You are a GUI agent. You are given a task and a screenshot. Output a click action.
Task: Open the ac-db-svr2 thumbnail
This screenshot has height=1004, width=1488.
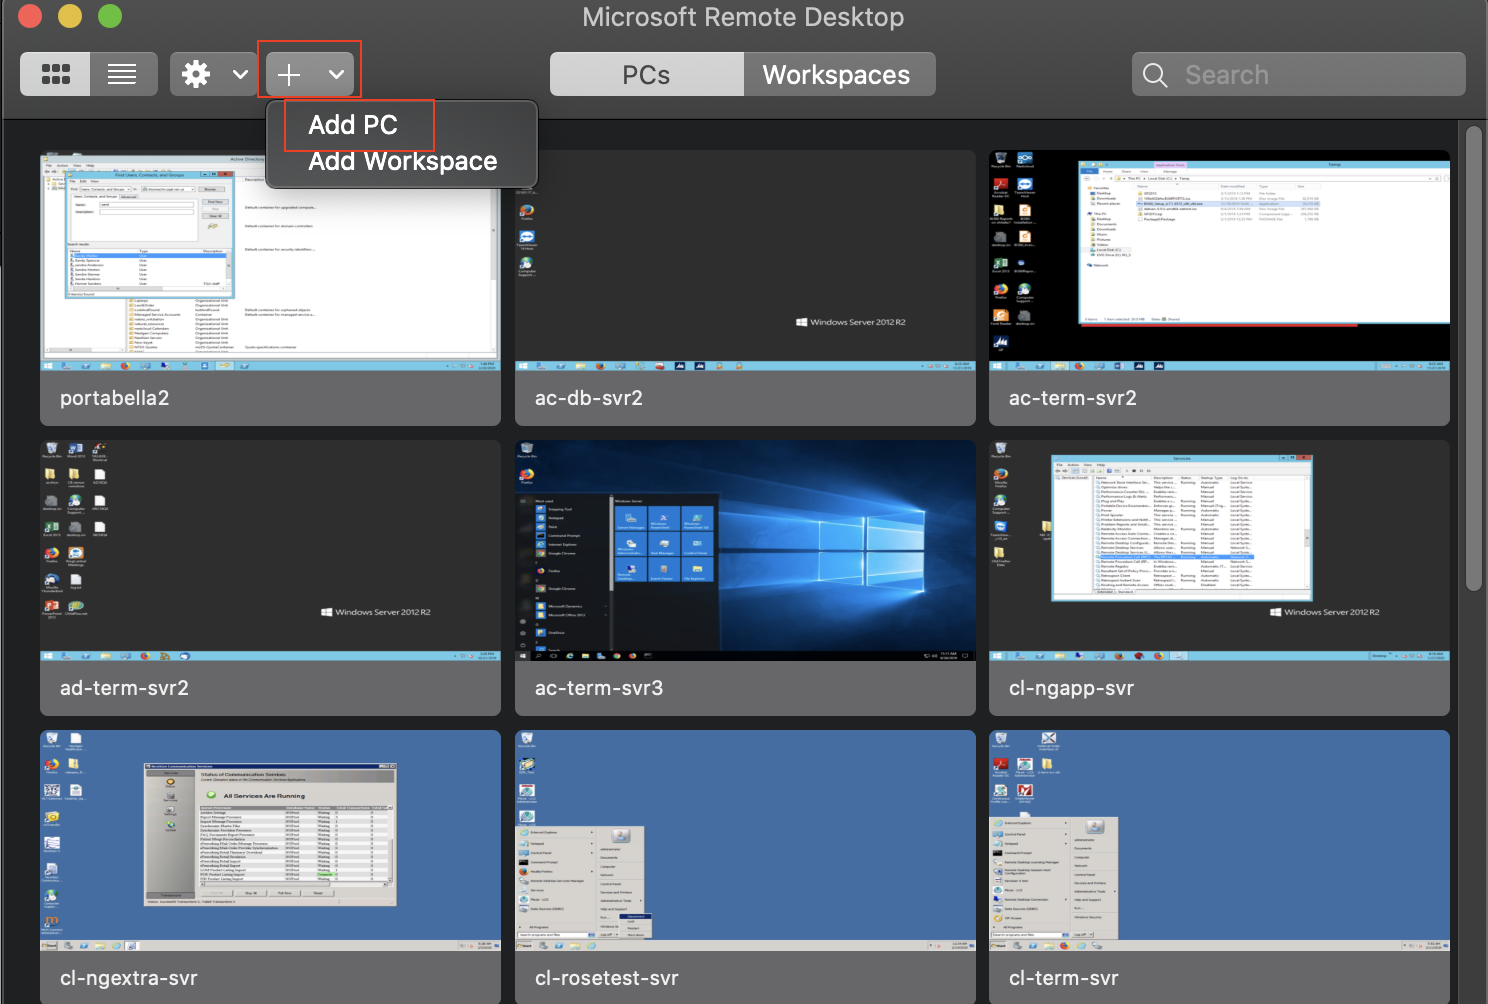(x=745, y=262)
